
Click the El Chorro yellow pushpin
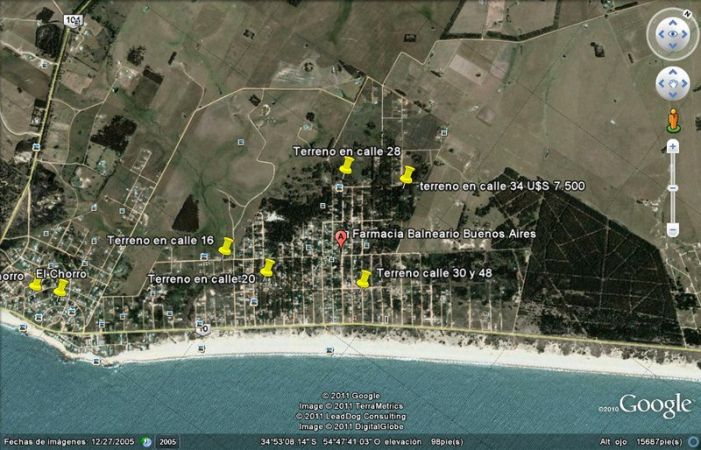point(61,287)
